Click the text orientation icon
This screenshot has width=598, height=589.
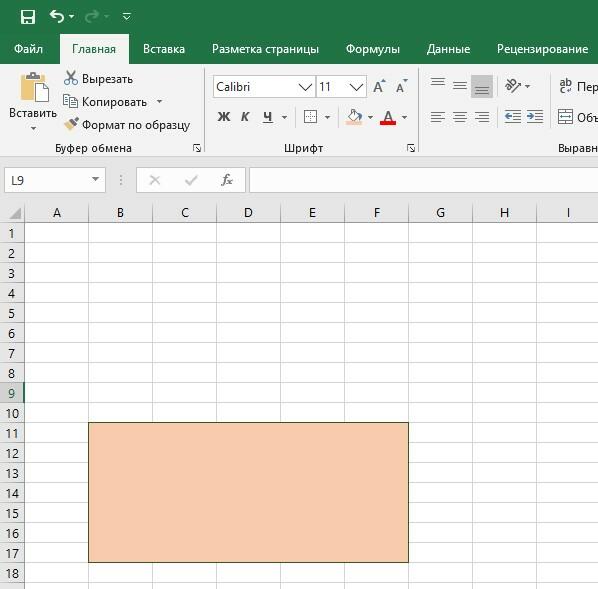(x=513, y=86)
